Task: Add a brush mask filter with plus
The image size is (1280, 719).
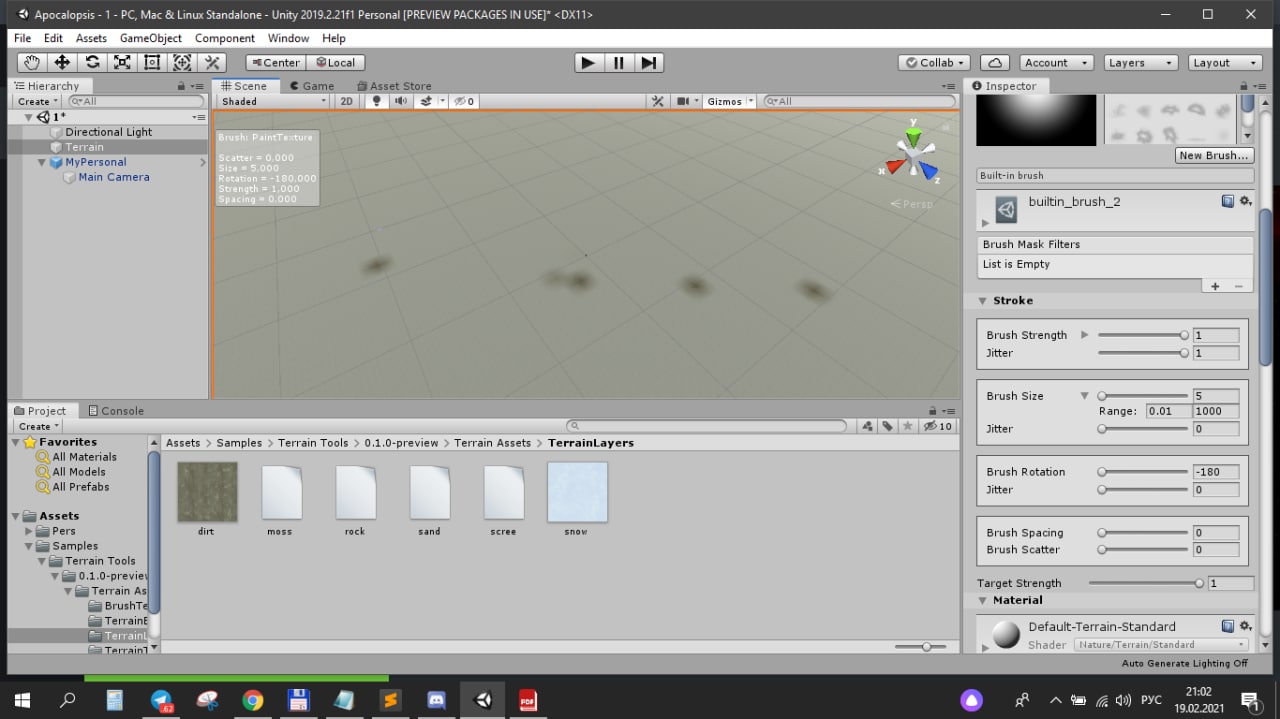Action: tap(1215, 286)
